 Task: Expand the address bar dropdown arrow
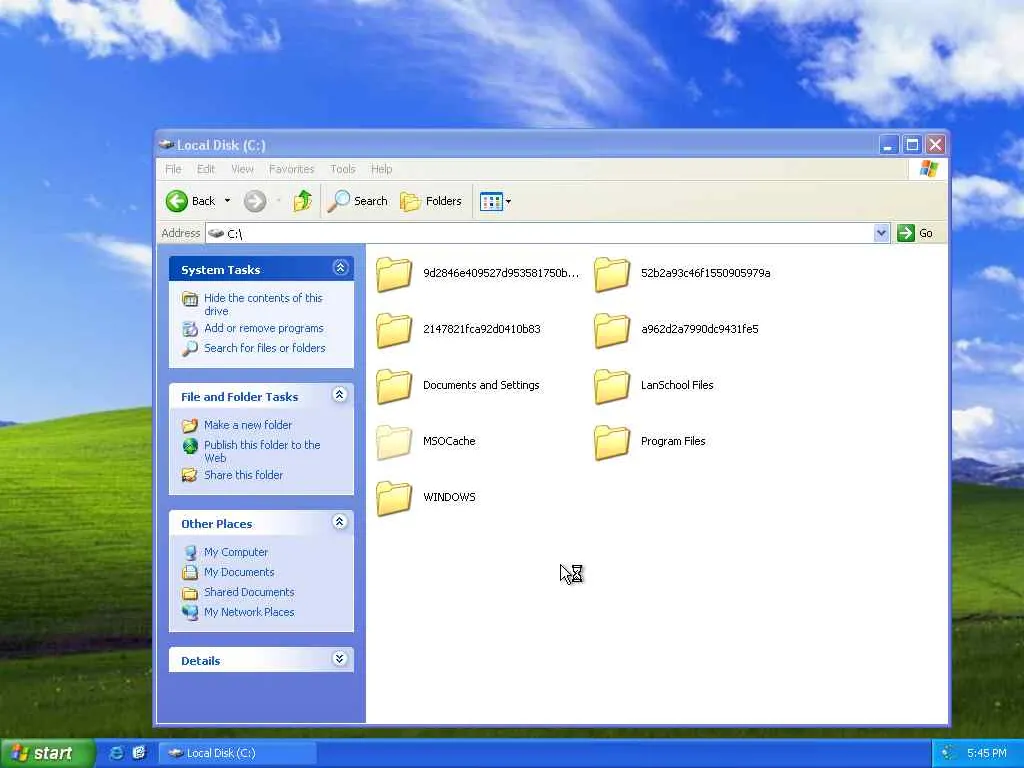881,233
